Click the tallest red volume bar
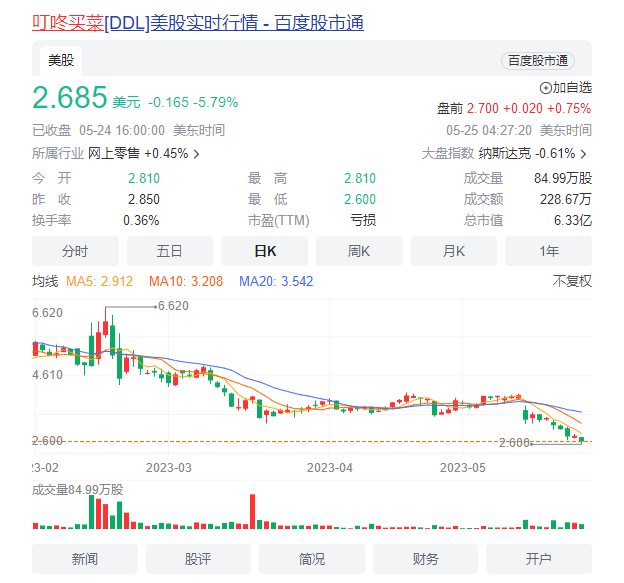This screenshot has height=583, width=624. click(253, 511)
